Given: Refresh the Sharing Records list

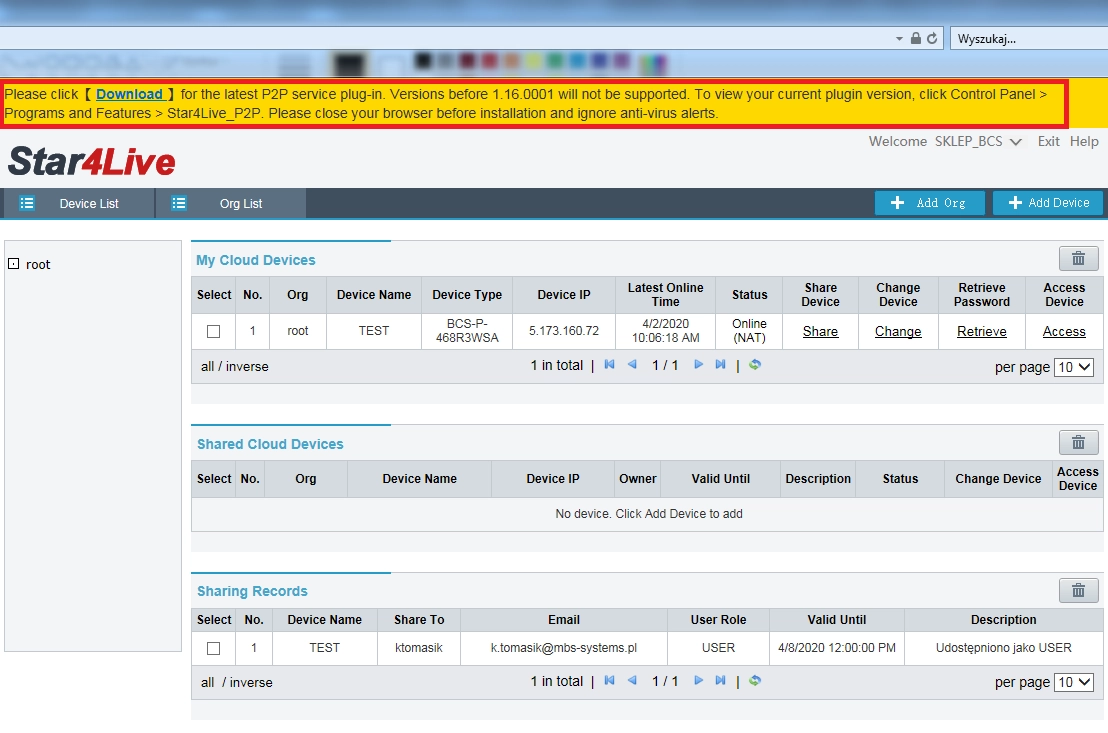Looking at the screenshot, I should 755,681.
